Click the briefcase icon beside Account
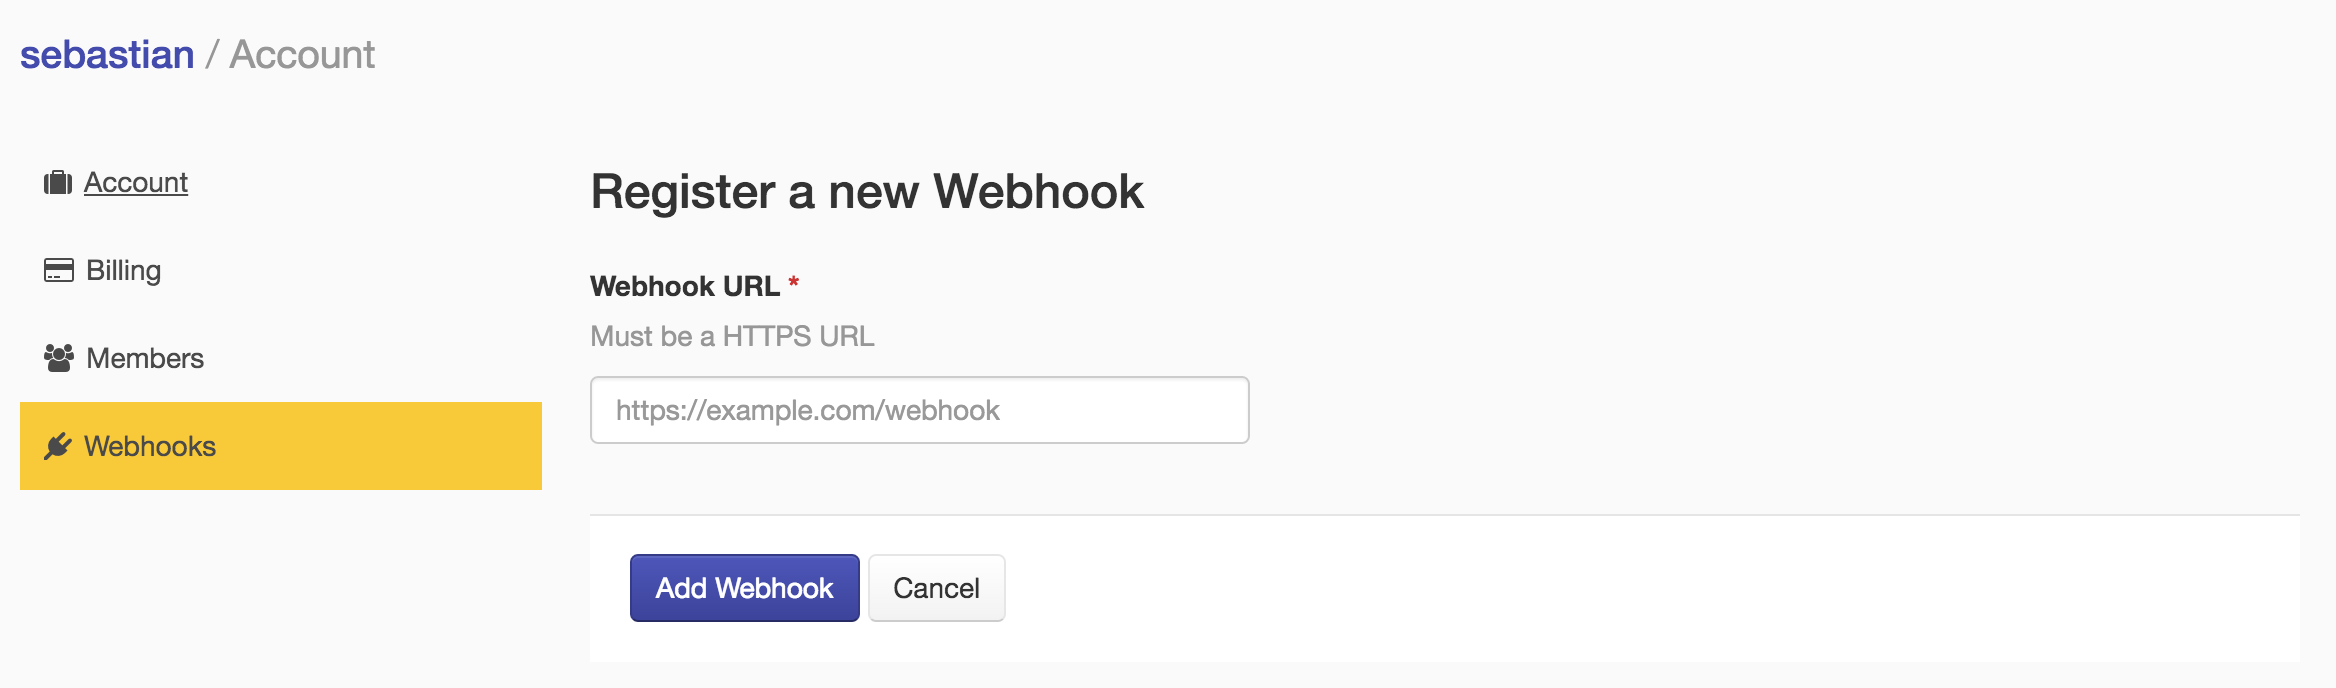 point(58,183)
